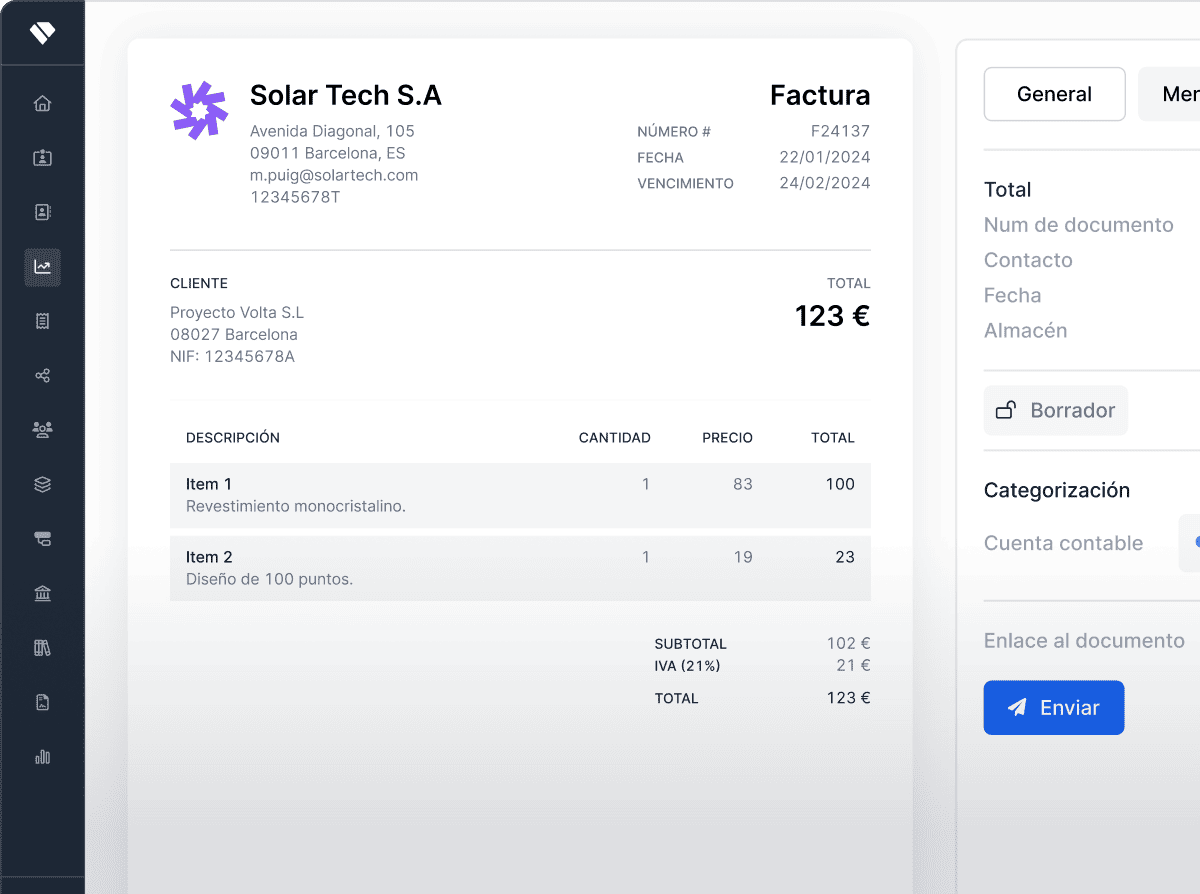The height and width of the screenshot is (894, 1200).
Task: Click the tax ID 12345678T
Action: click(295, 197)
